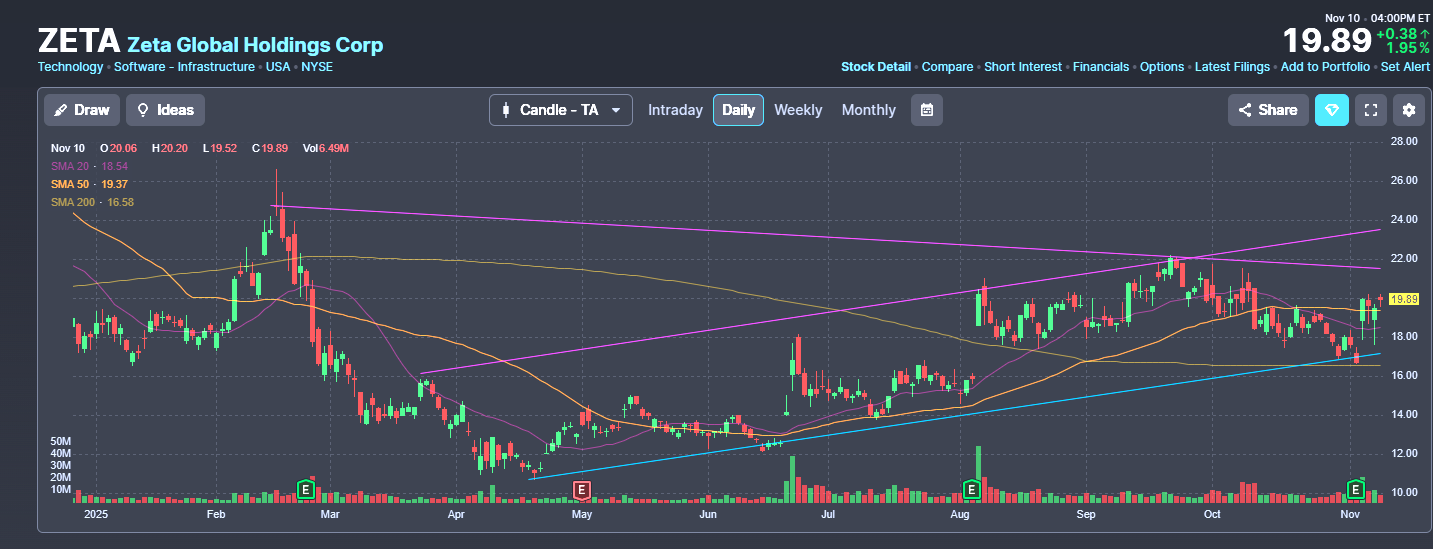The height and width of the screenshot is (549, 1433).
Task: Open Financials link
Action: click(x=1101, y=67)
